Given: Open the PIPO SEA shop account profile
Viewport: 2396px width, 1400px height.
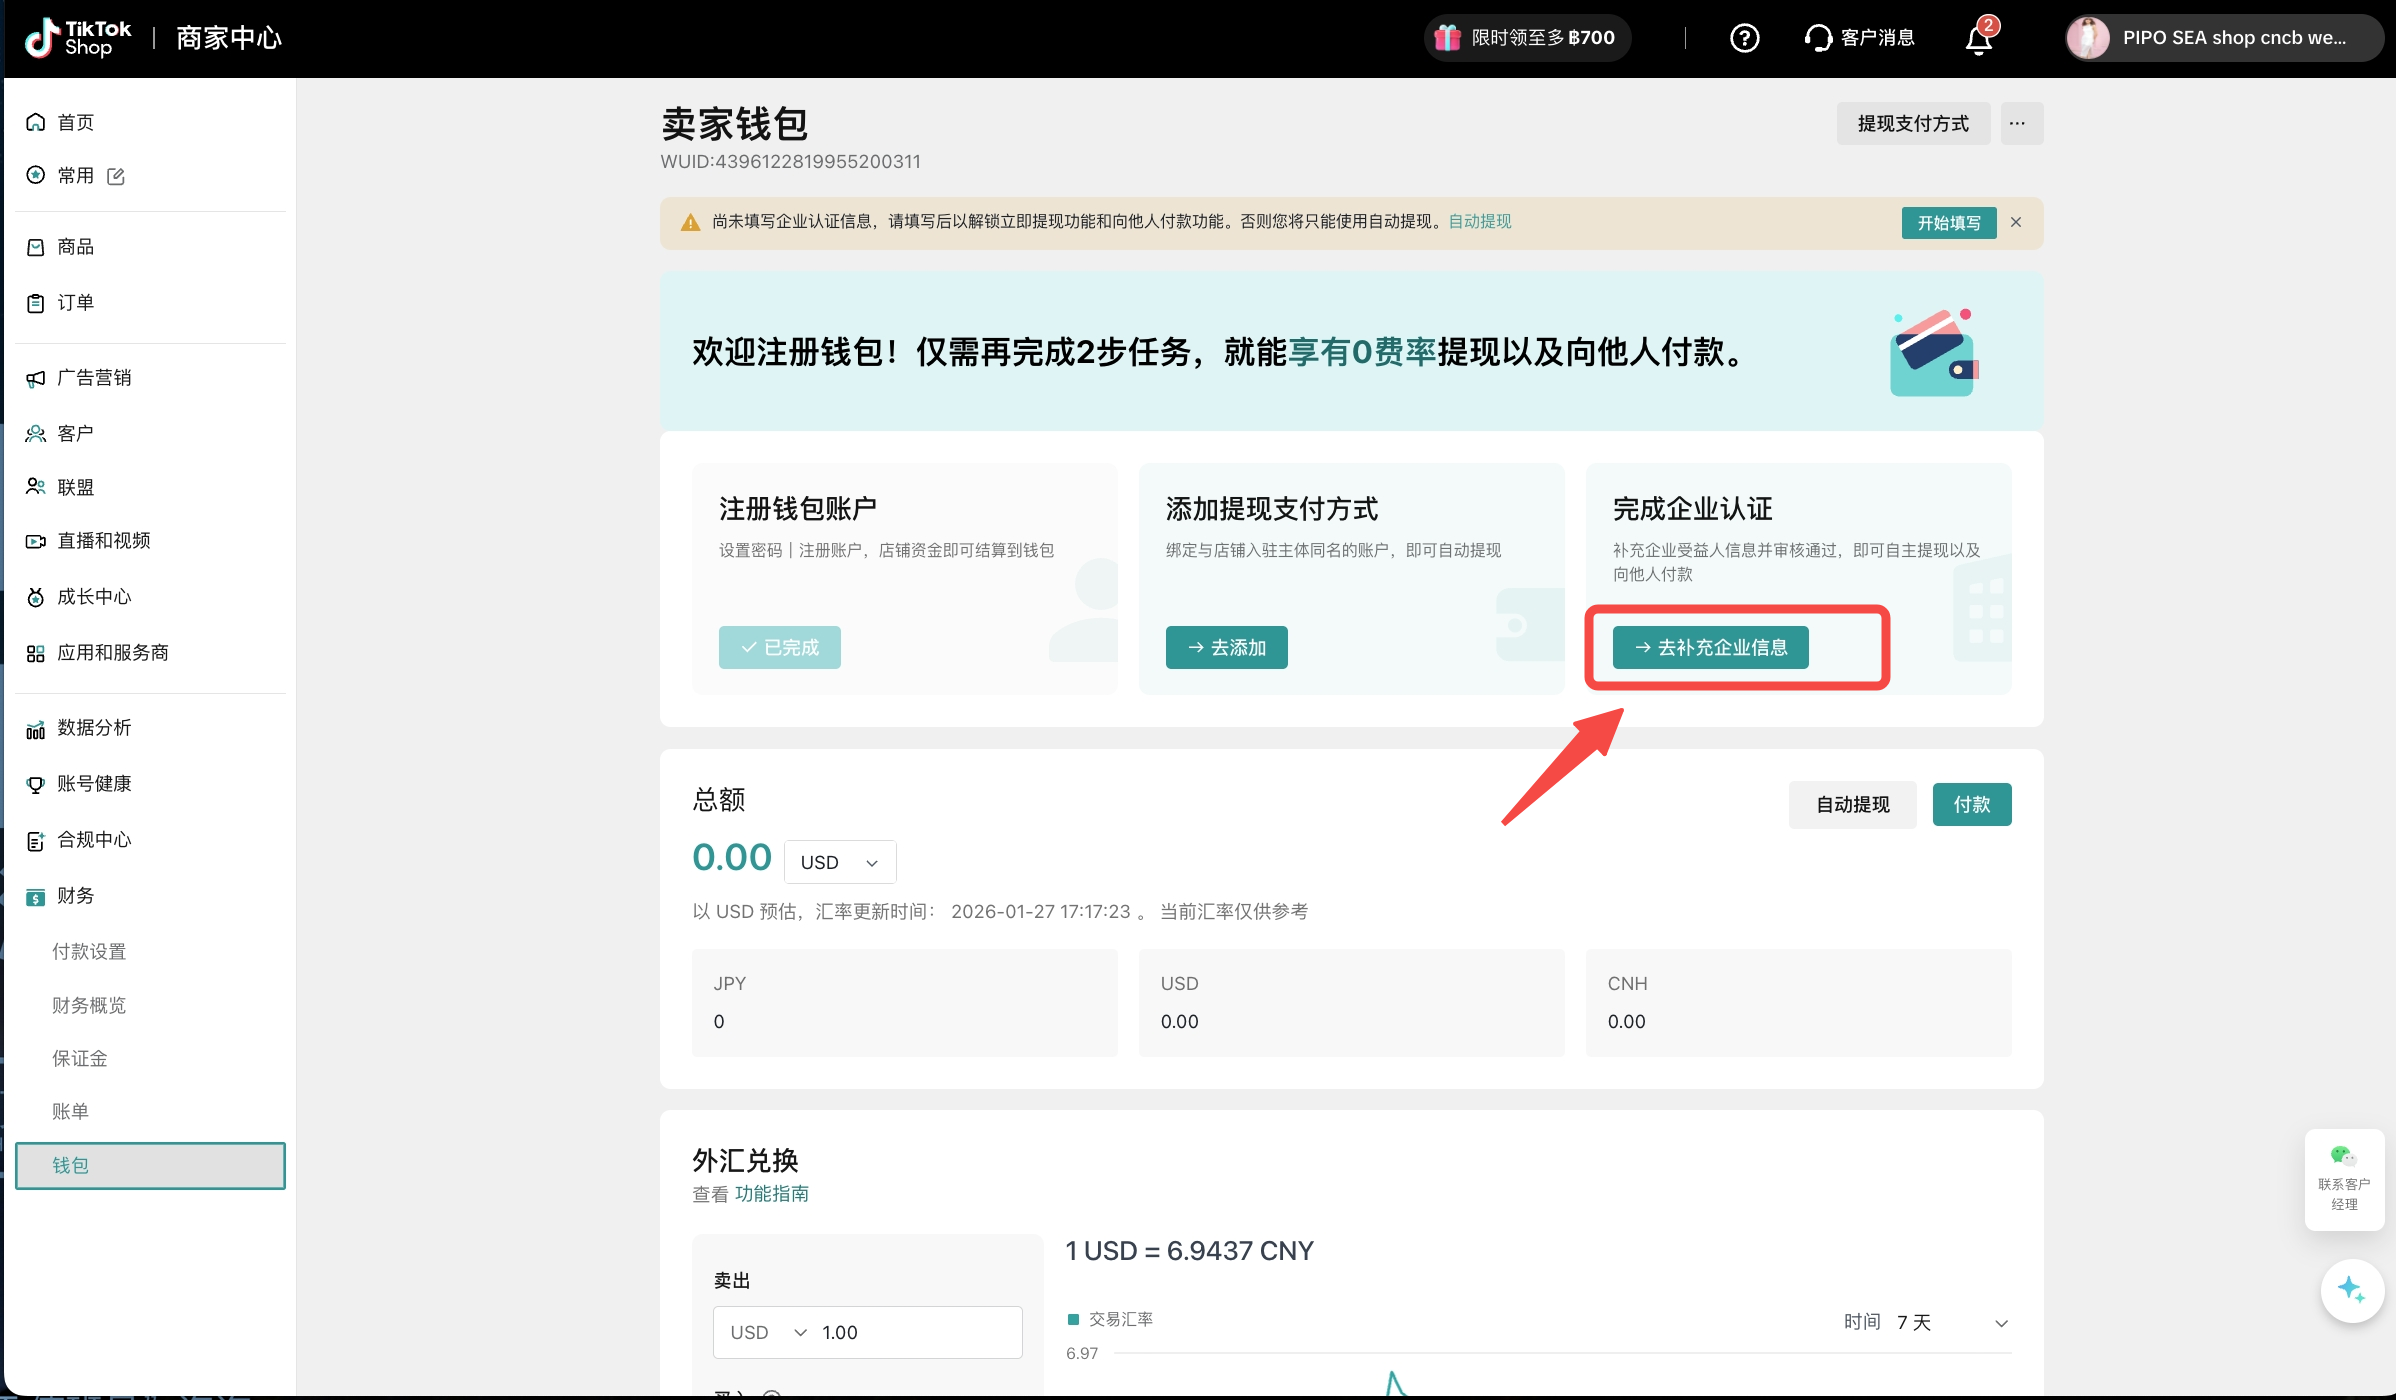Looking at the screenshot, I should 2223,38.
